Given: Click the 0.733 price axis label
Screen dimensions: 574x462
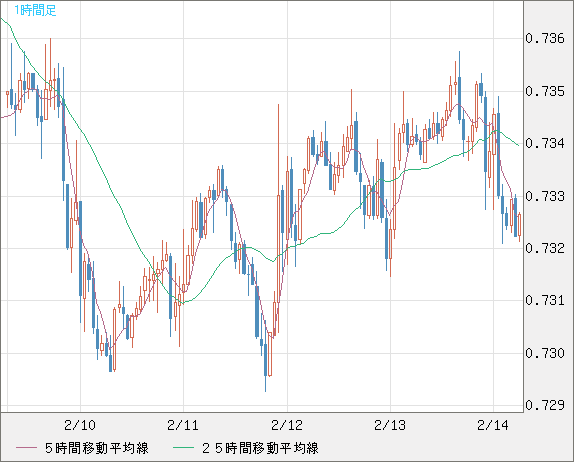Looking at the screenshot, I should (x=545, y=196).
